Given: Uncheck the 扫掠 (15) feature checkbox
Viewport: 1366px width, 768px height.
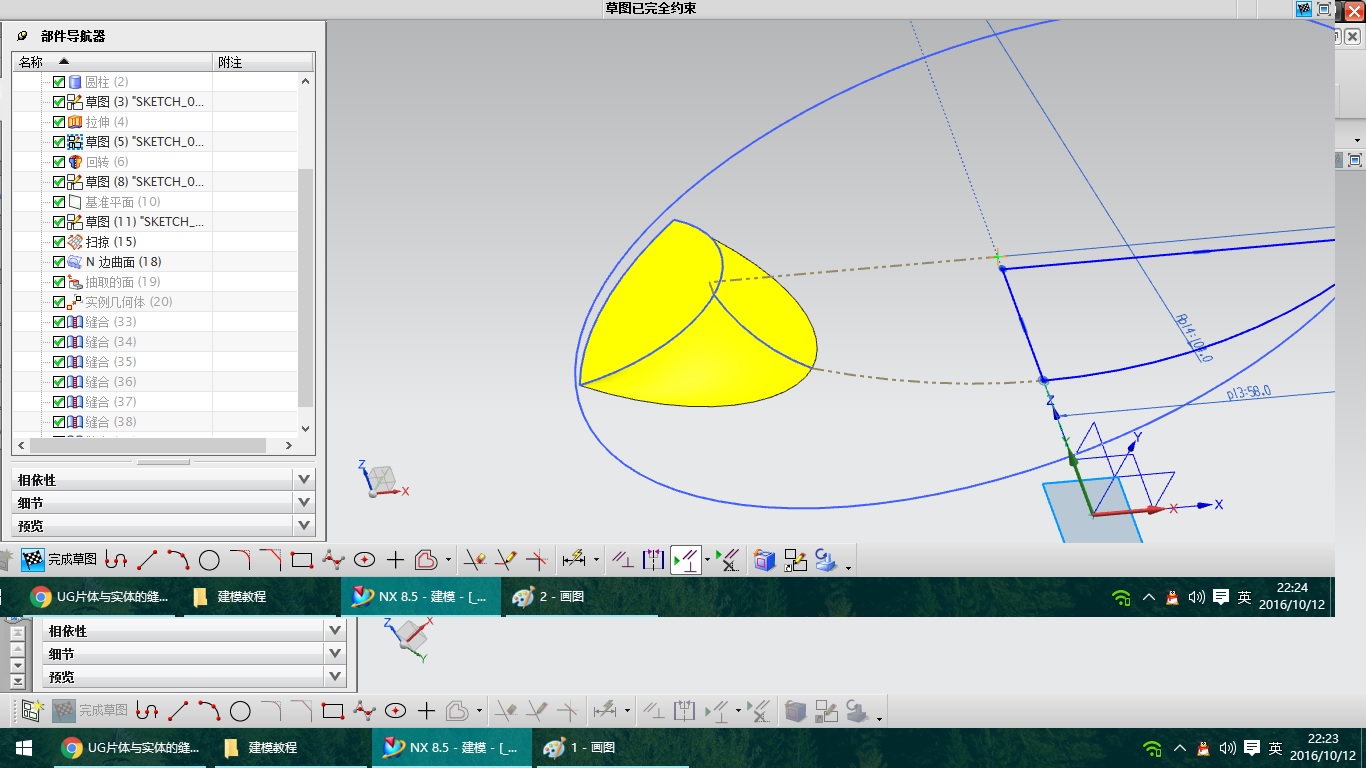Looking at the screenshot, I should (59, 242).
